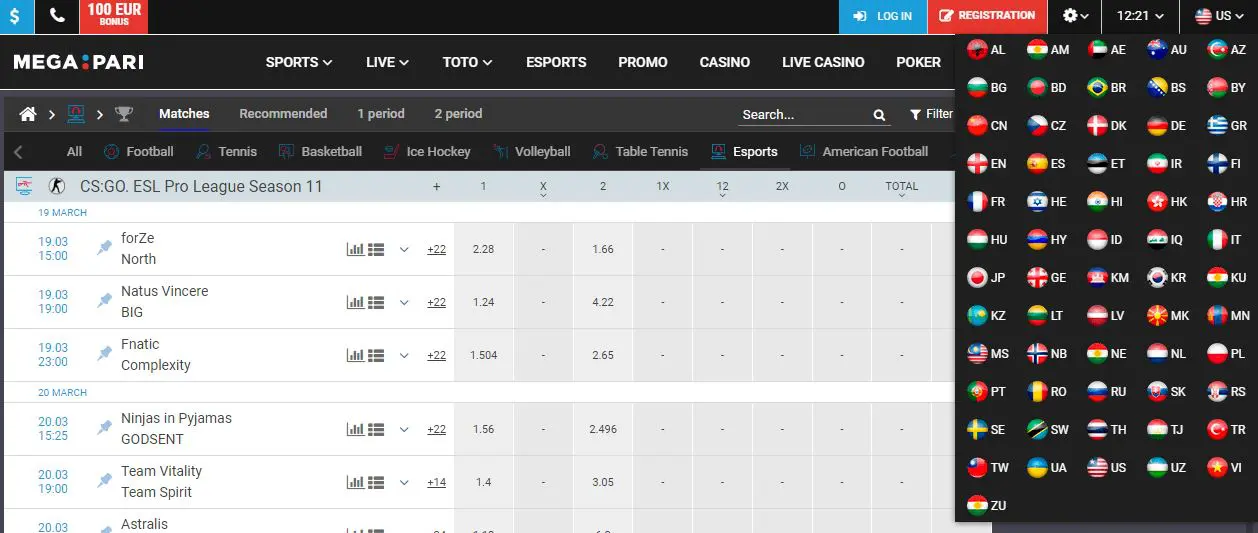
Task: Open +22 markets for forZe vs North
Action: pyautogui.click(x=436, y=249)
